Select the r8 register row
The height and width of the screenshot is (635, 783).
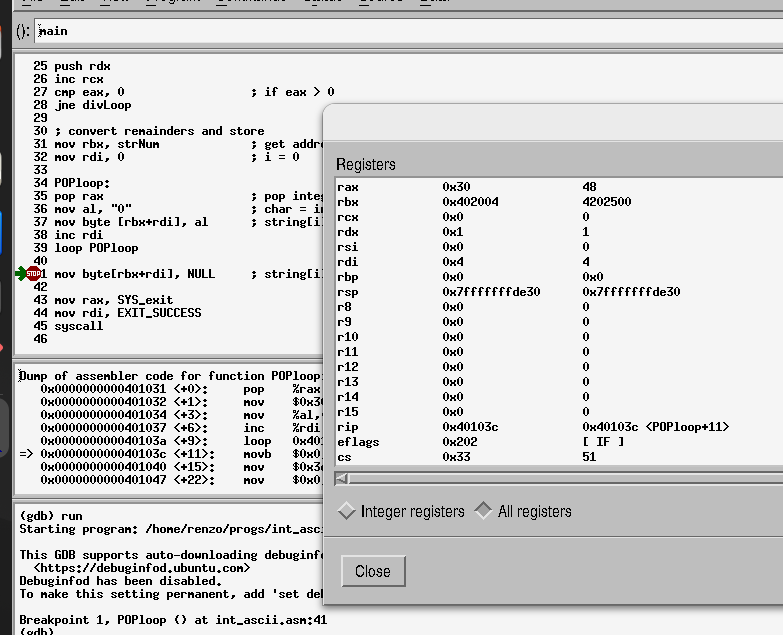click(x=559, y=307)
